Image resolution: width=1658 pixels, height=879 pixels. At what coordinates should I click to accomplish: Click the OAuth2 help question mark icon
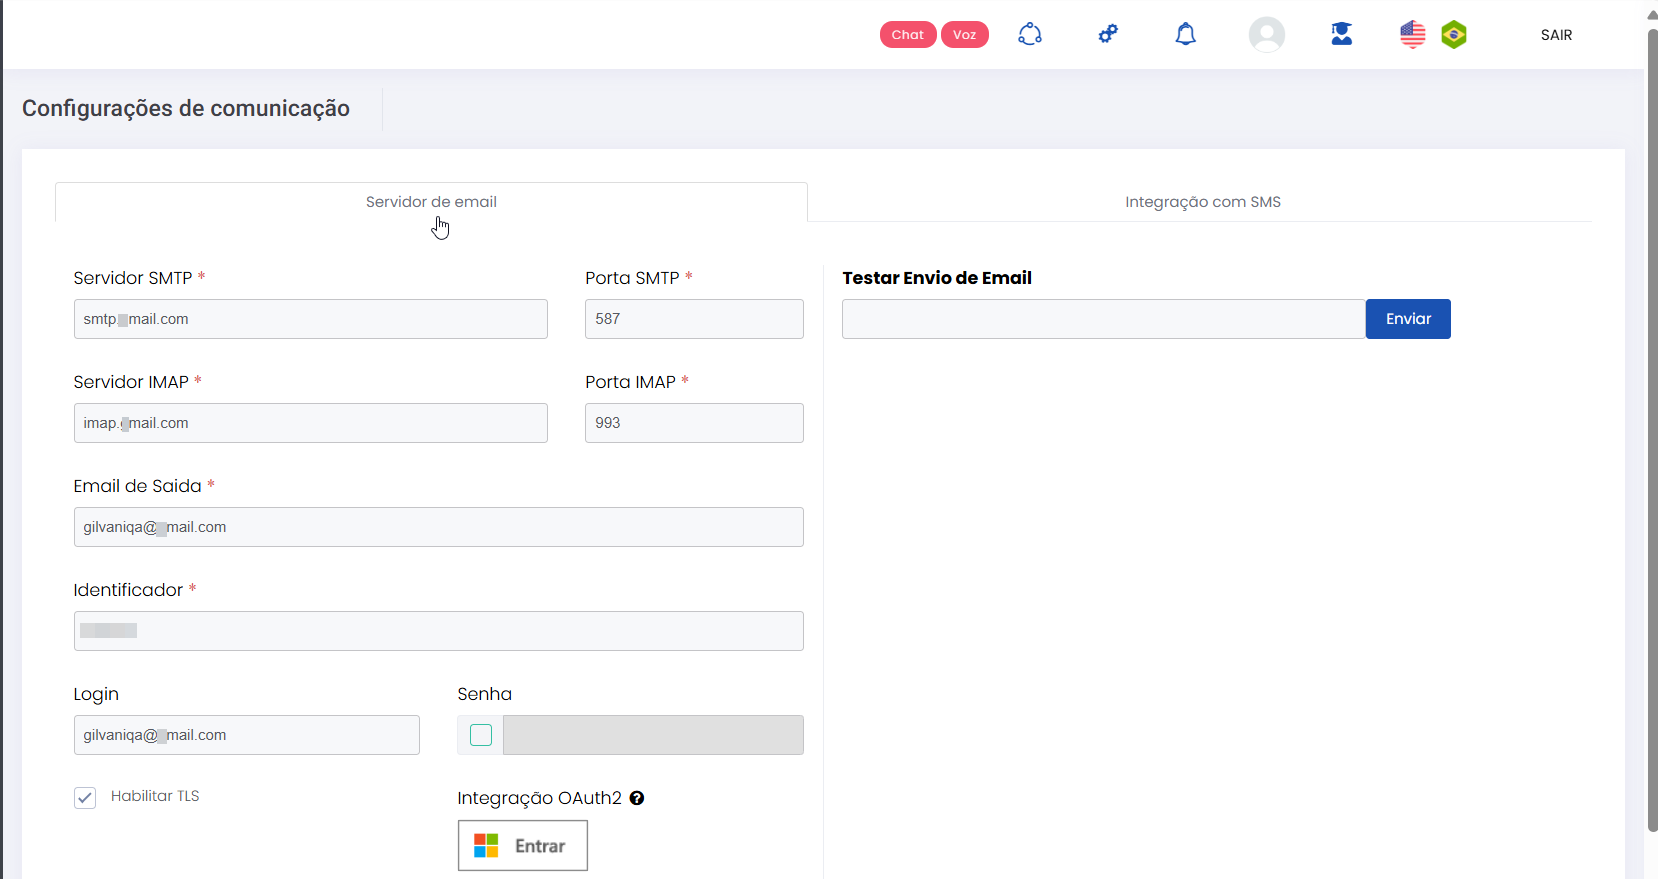[x=637, y=798]
